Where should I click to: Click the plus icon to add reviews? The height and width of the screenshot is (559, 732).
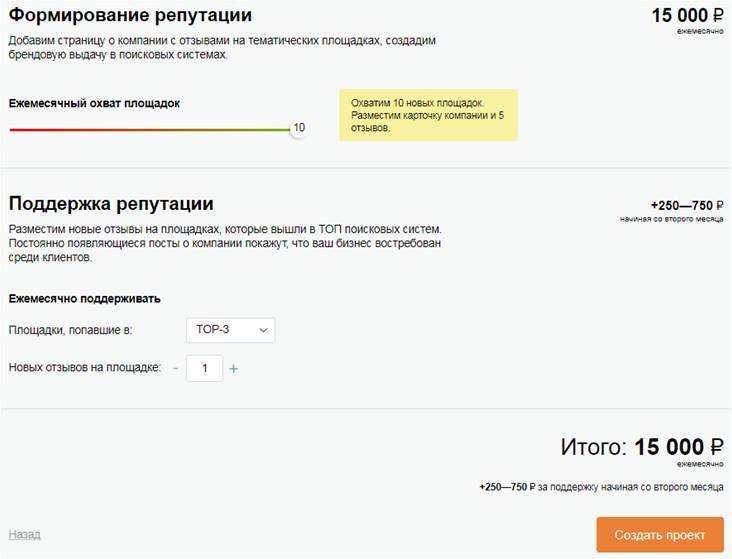(x=234, y=369)
